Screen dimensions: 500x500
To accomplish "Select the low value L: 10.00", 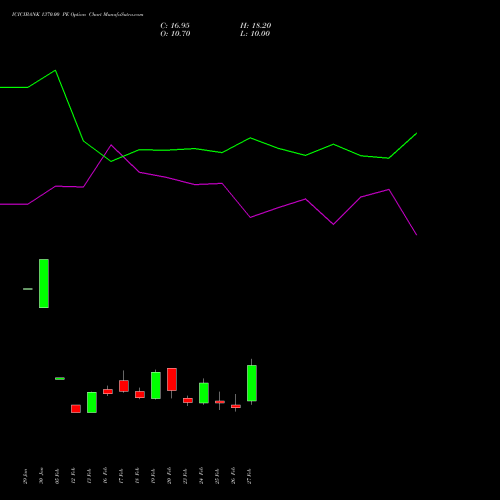I will click(255, 34).
